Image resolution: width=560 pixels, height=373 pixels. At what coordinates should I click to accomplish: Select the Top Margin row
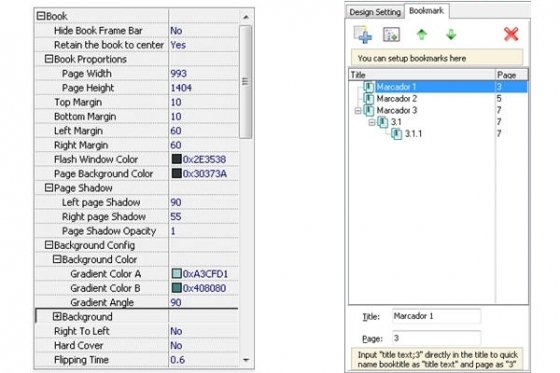(x=137, y=102)
